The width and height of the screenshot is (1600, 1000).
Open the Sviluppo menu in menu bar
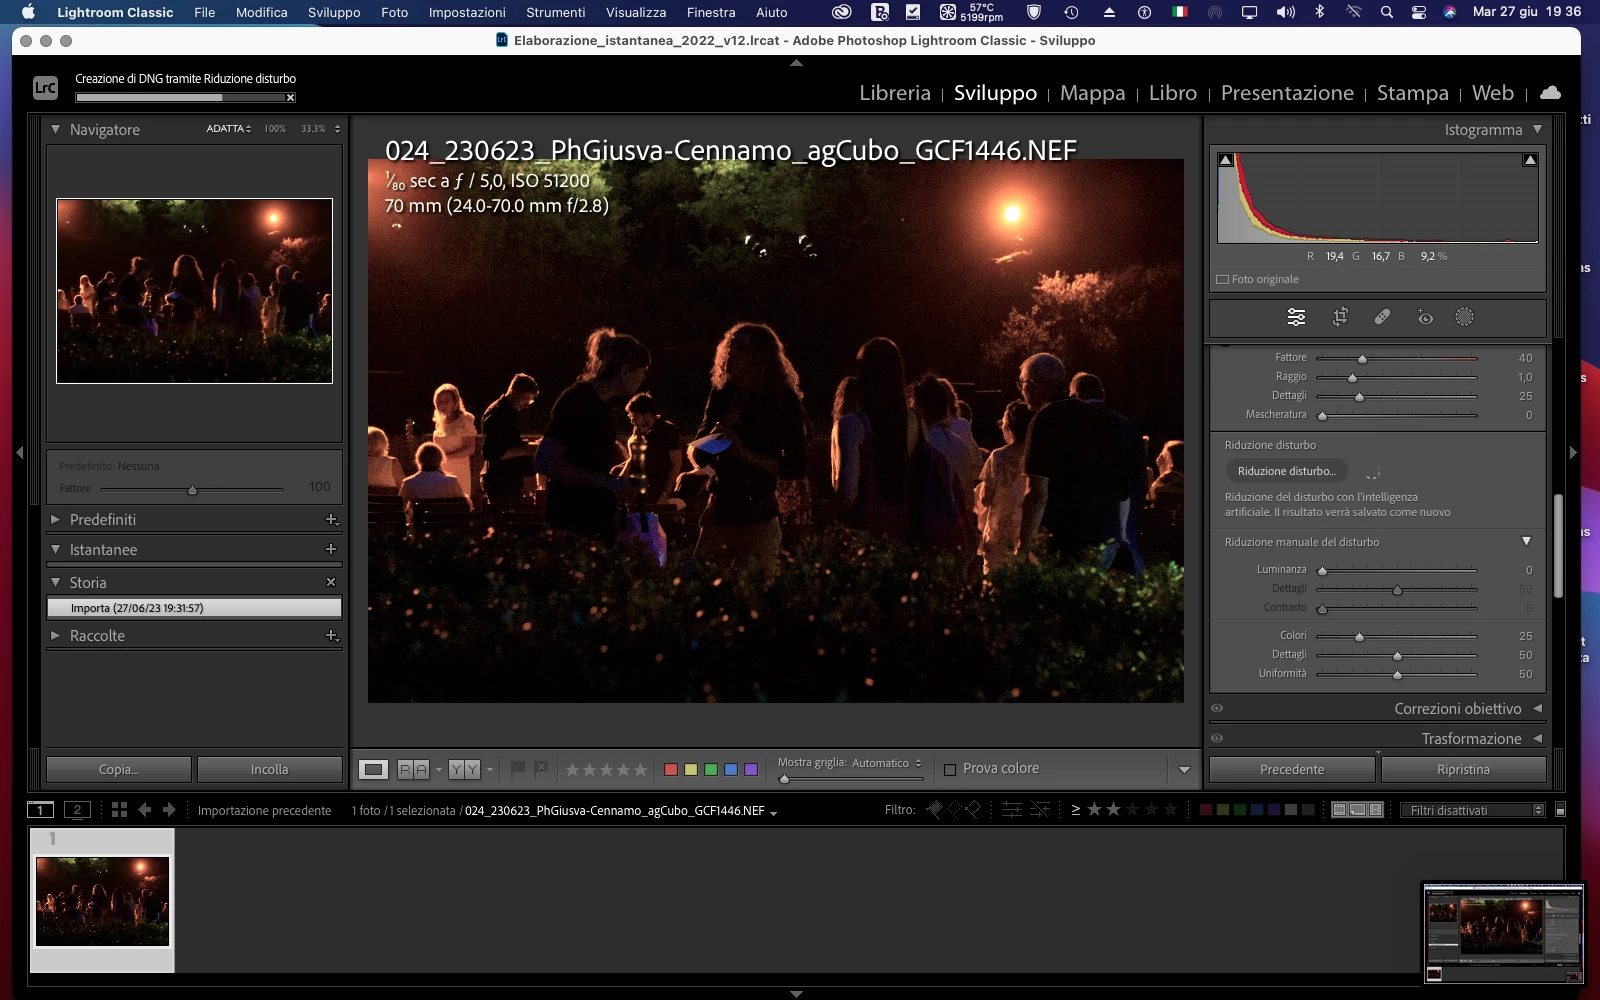334,12
